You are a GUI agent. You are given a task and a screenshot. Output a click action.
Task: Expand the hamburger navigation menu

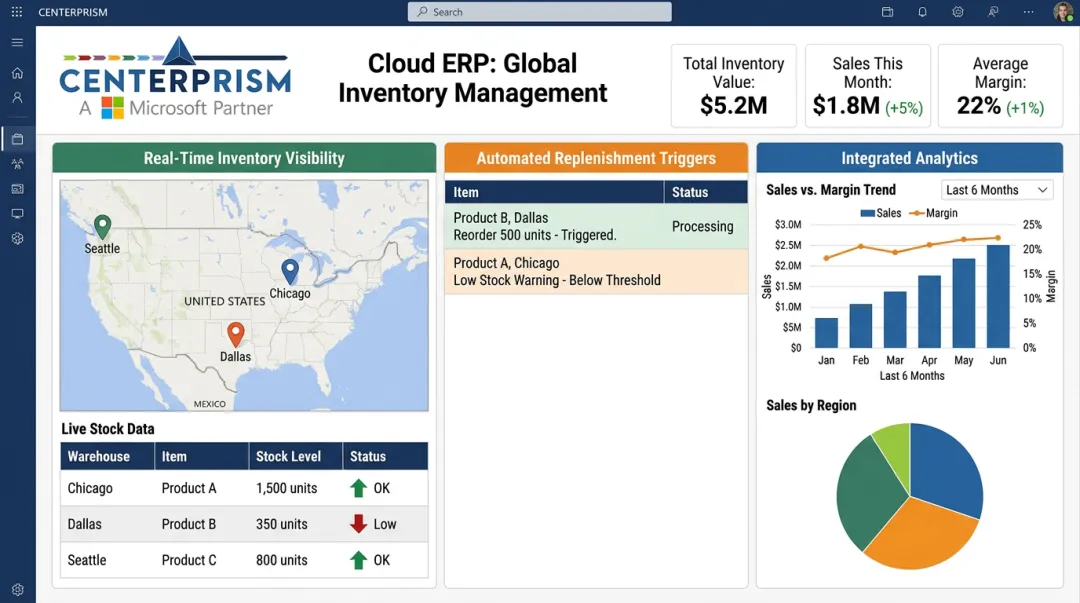coord(17,42)
